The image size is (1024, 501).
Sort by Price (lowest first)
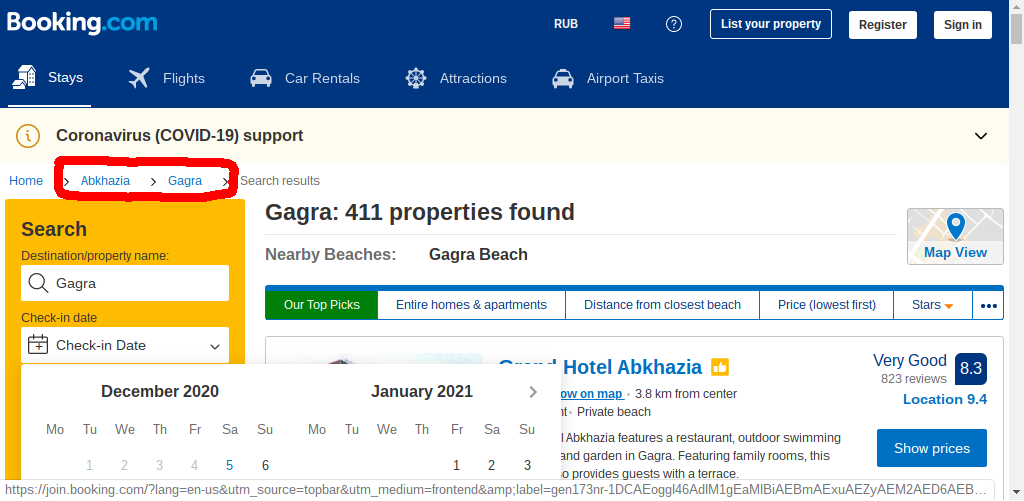(826, 305)
